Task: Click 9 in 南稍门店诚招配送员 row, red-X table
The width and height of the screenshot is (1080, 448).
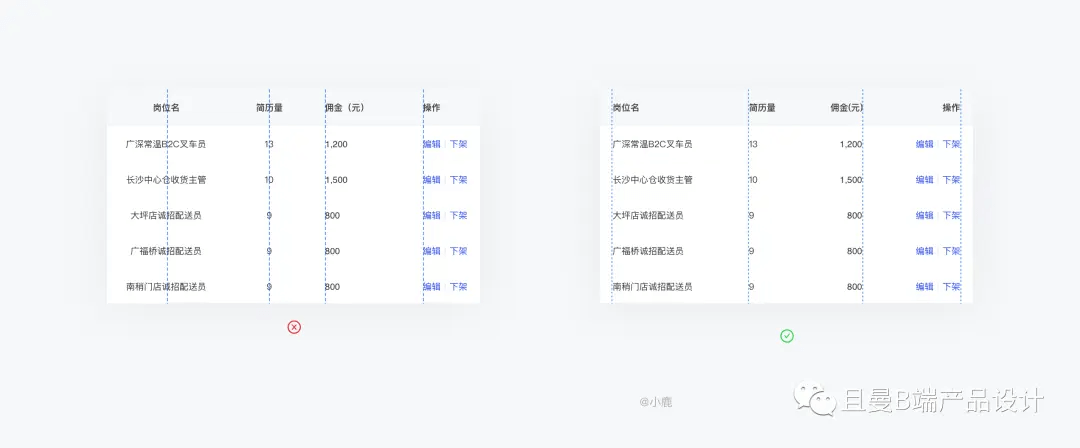Action: tap(269, 287)
